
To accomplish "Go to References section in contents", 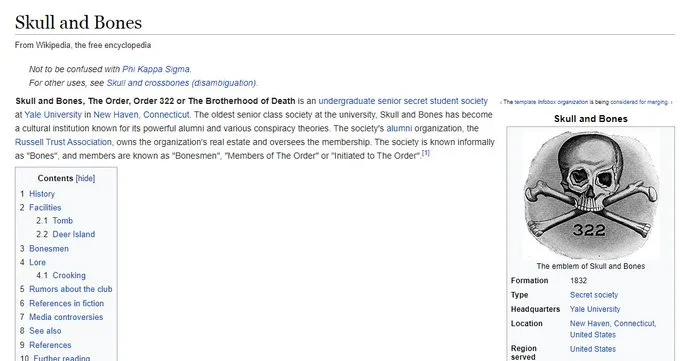I will pos(50,345).
